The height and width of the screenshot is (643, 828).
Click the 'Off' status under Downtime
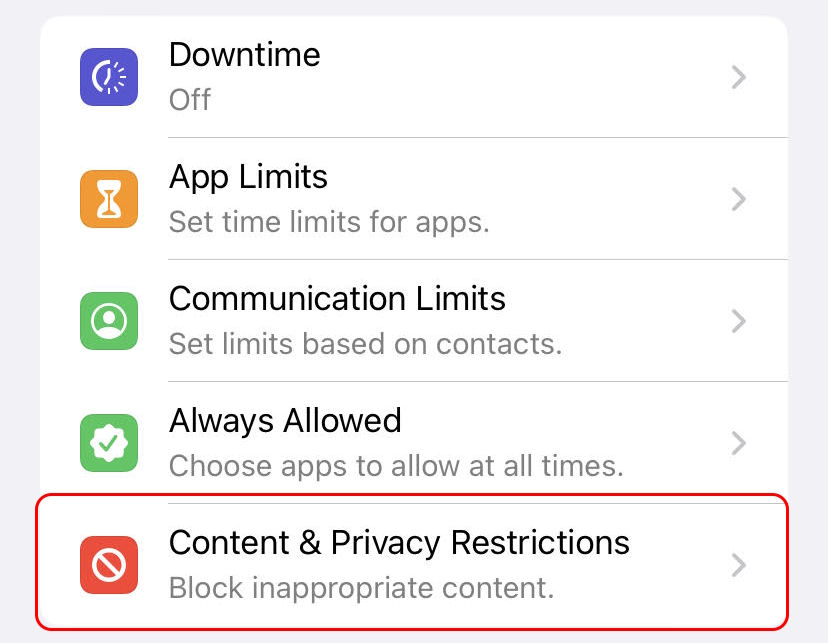point(190,100)
